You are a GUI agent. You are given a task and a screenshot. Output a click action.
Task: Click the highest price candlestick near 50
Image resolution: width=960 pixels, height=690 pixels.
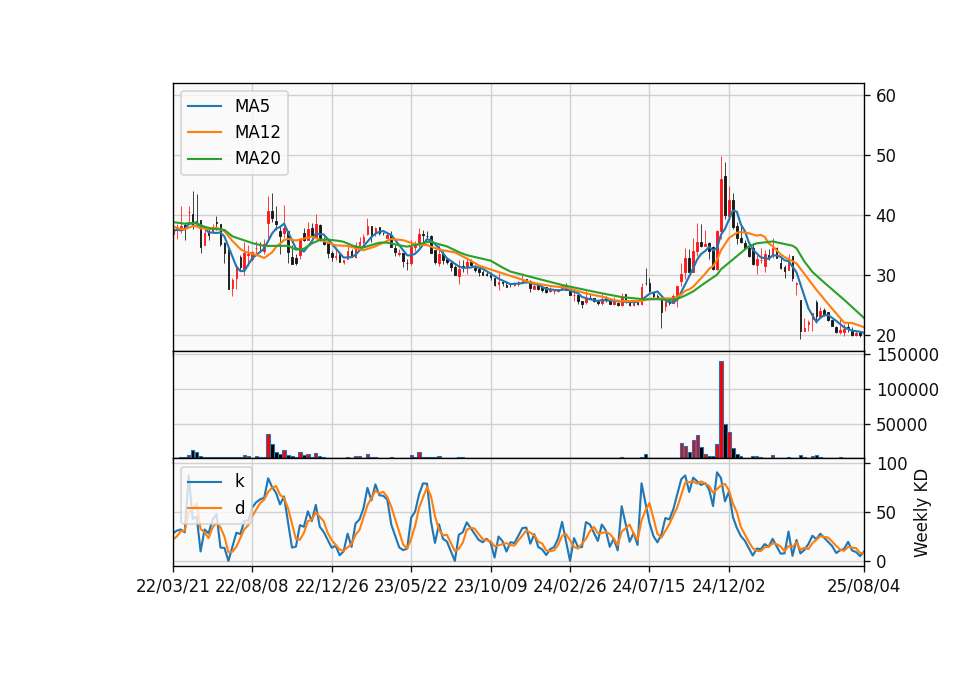point(721,196)
